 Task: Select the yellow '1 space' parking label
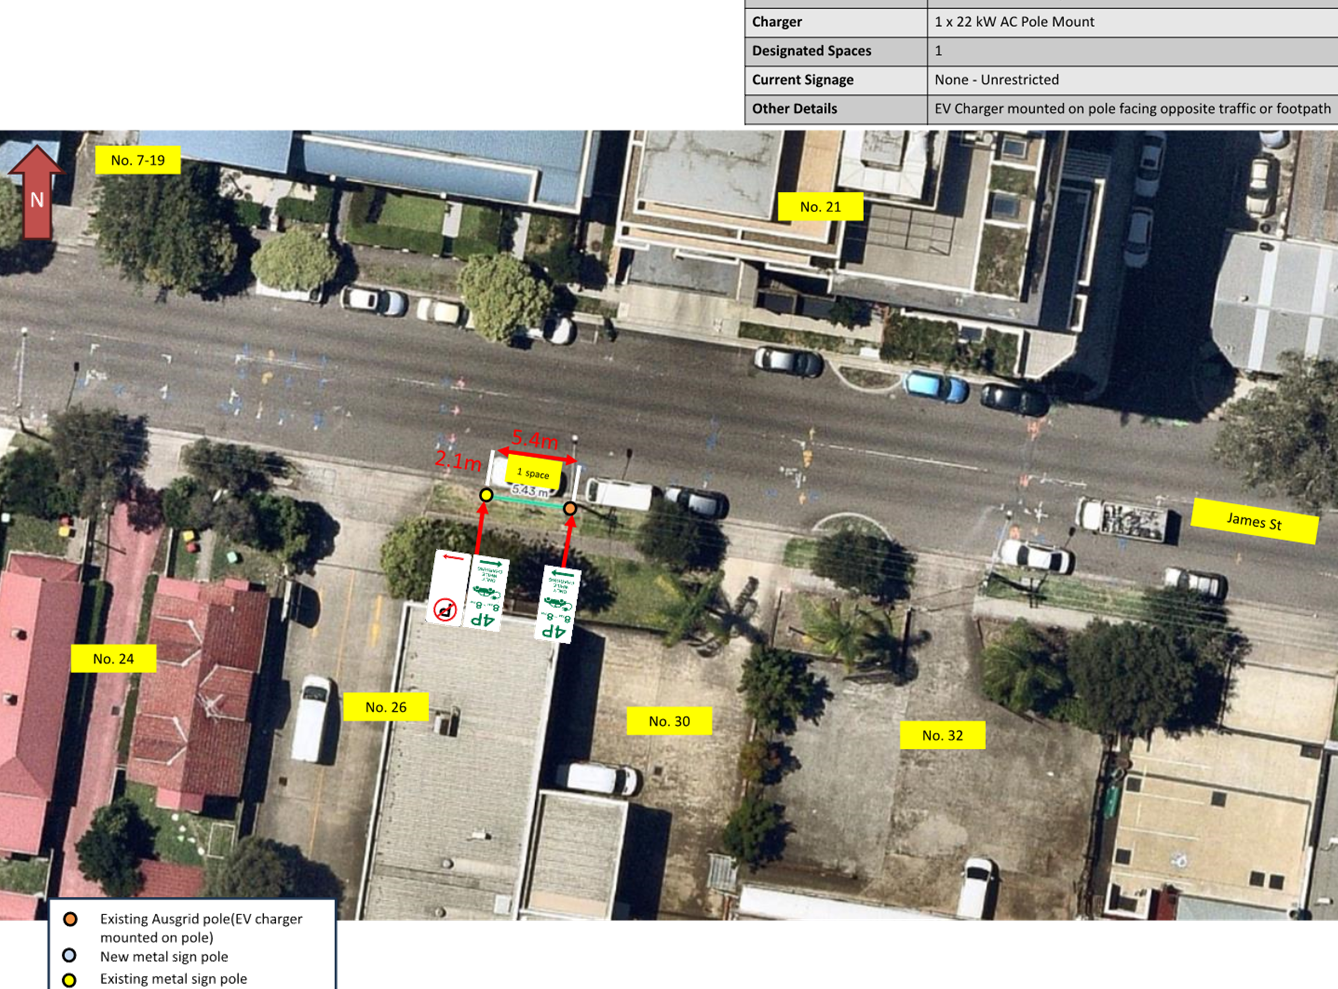click(533, 473)
